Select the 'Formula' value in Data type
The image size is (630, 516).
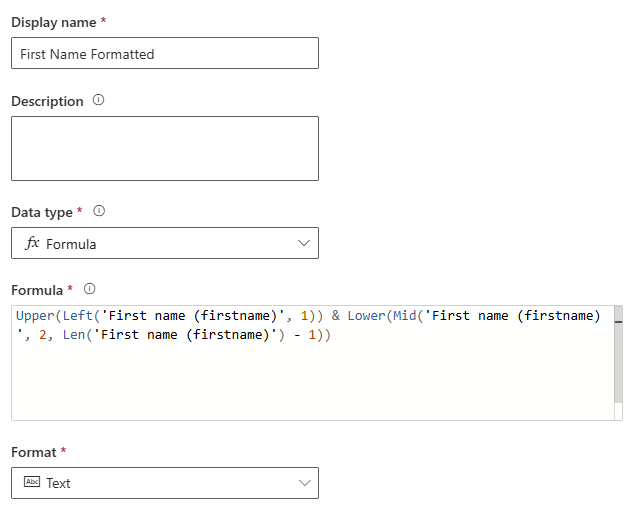71,244
